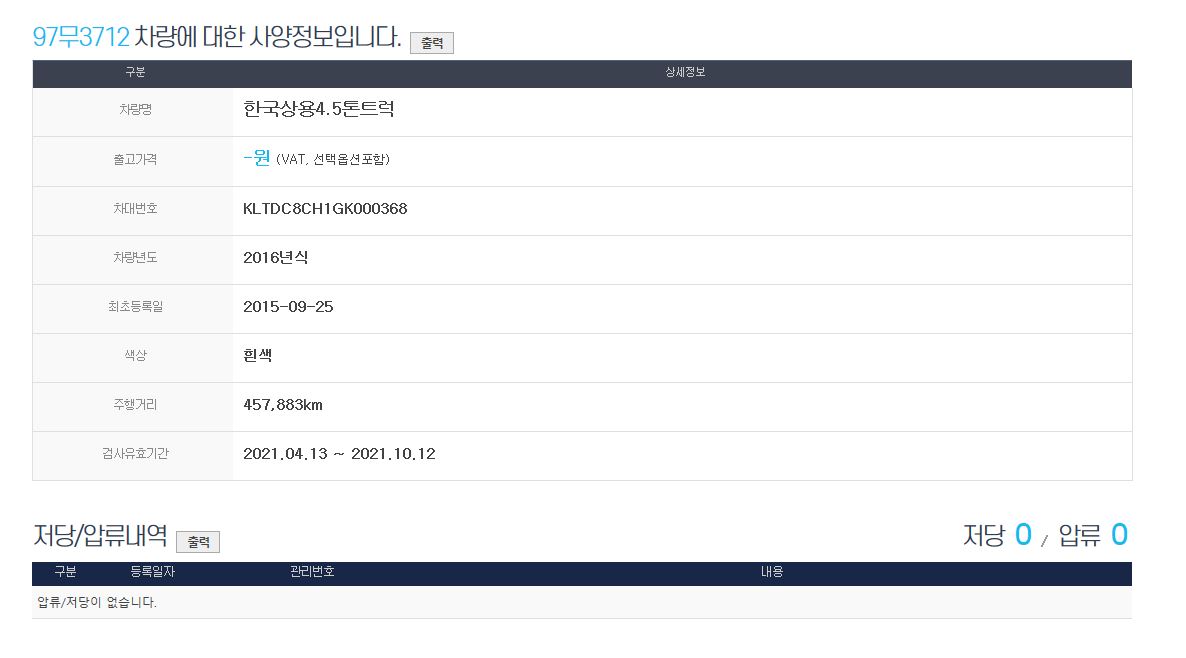
Task: Click the 차대번호 row label
Action: (134, 209)
